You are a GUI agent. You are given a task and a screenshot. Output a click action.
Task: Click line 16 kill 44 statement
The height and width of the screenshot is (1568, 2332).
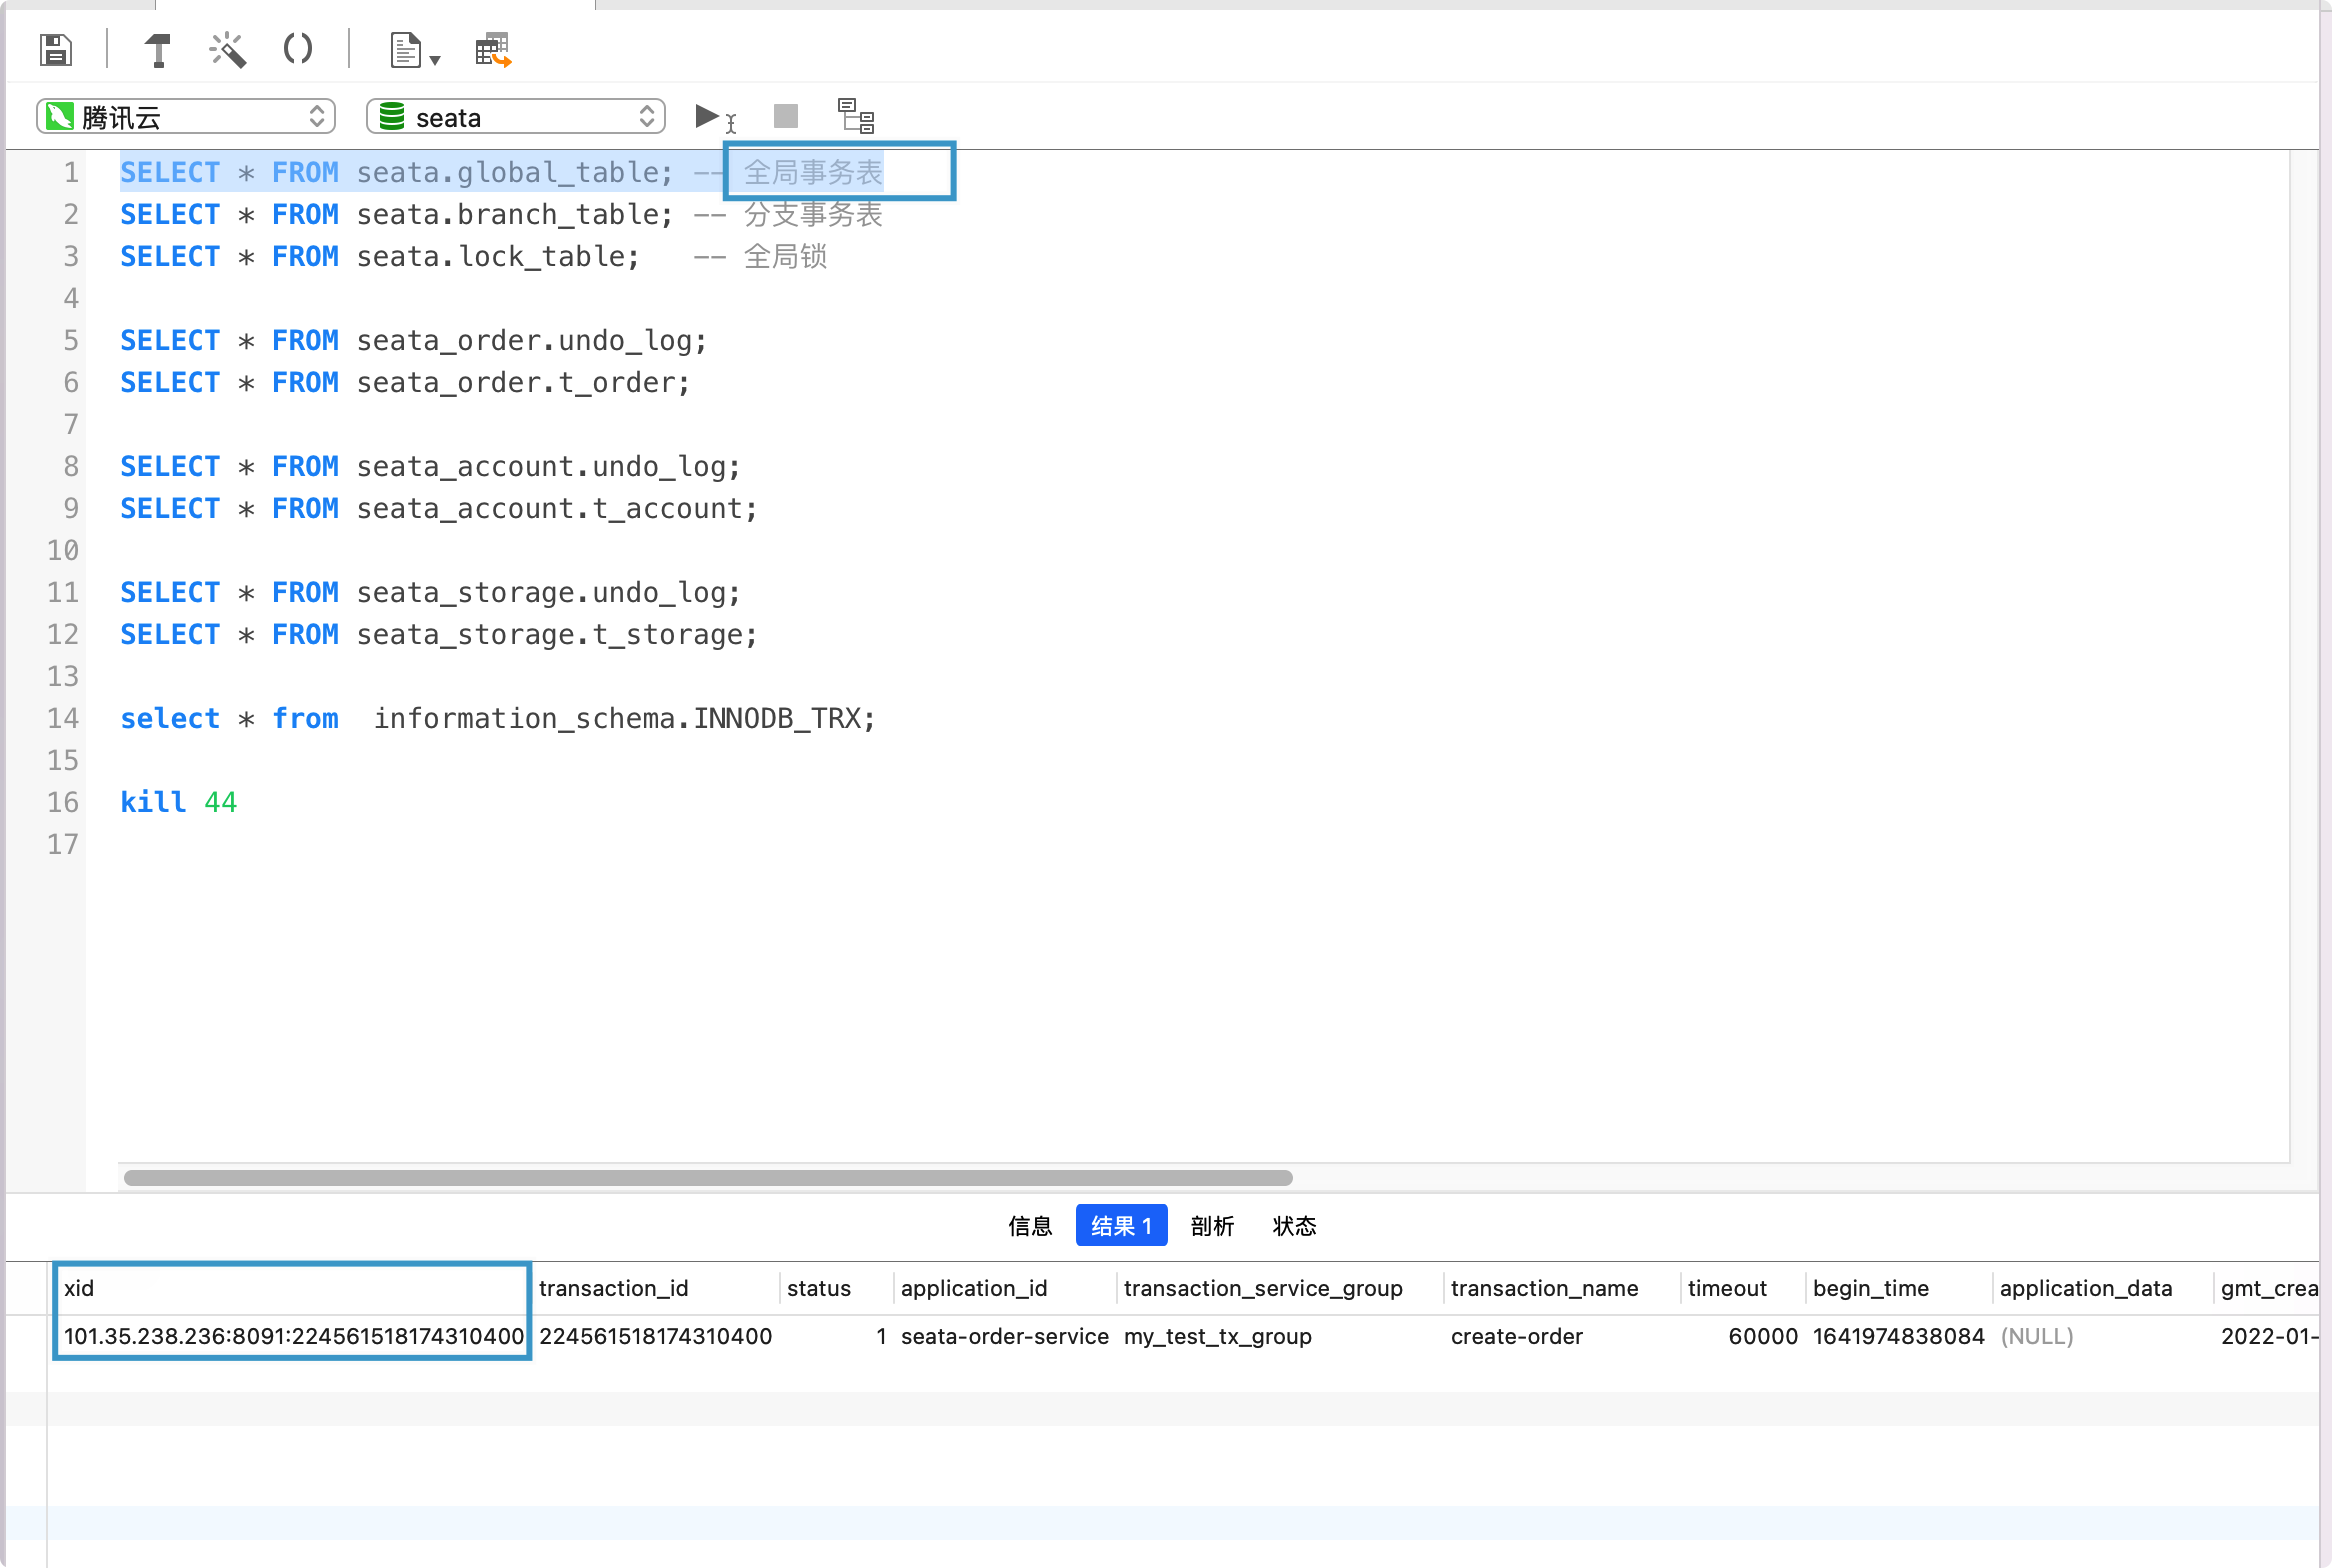click(178, 802)
